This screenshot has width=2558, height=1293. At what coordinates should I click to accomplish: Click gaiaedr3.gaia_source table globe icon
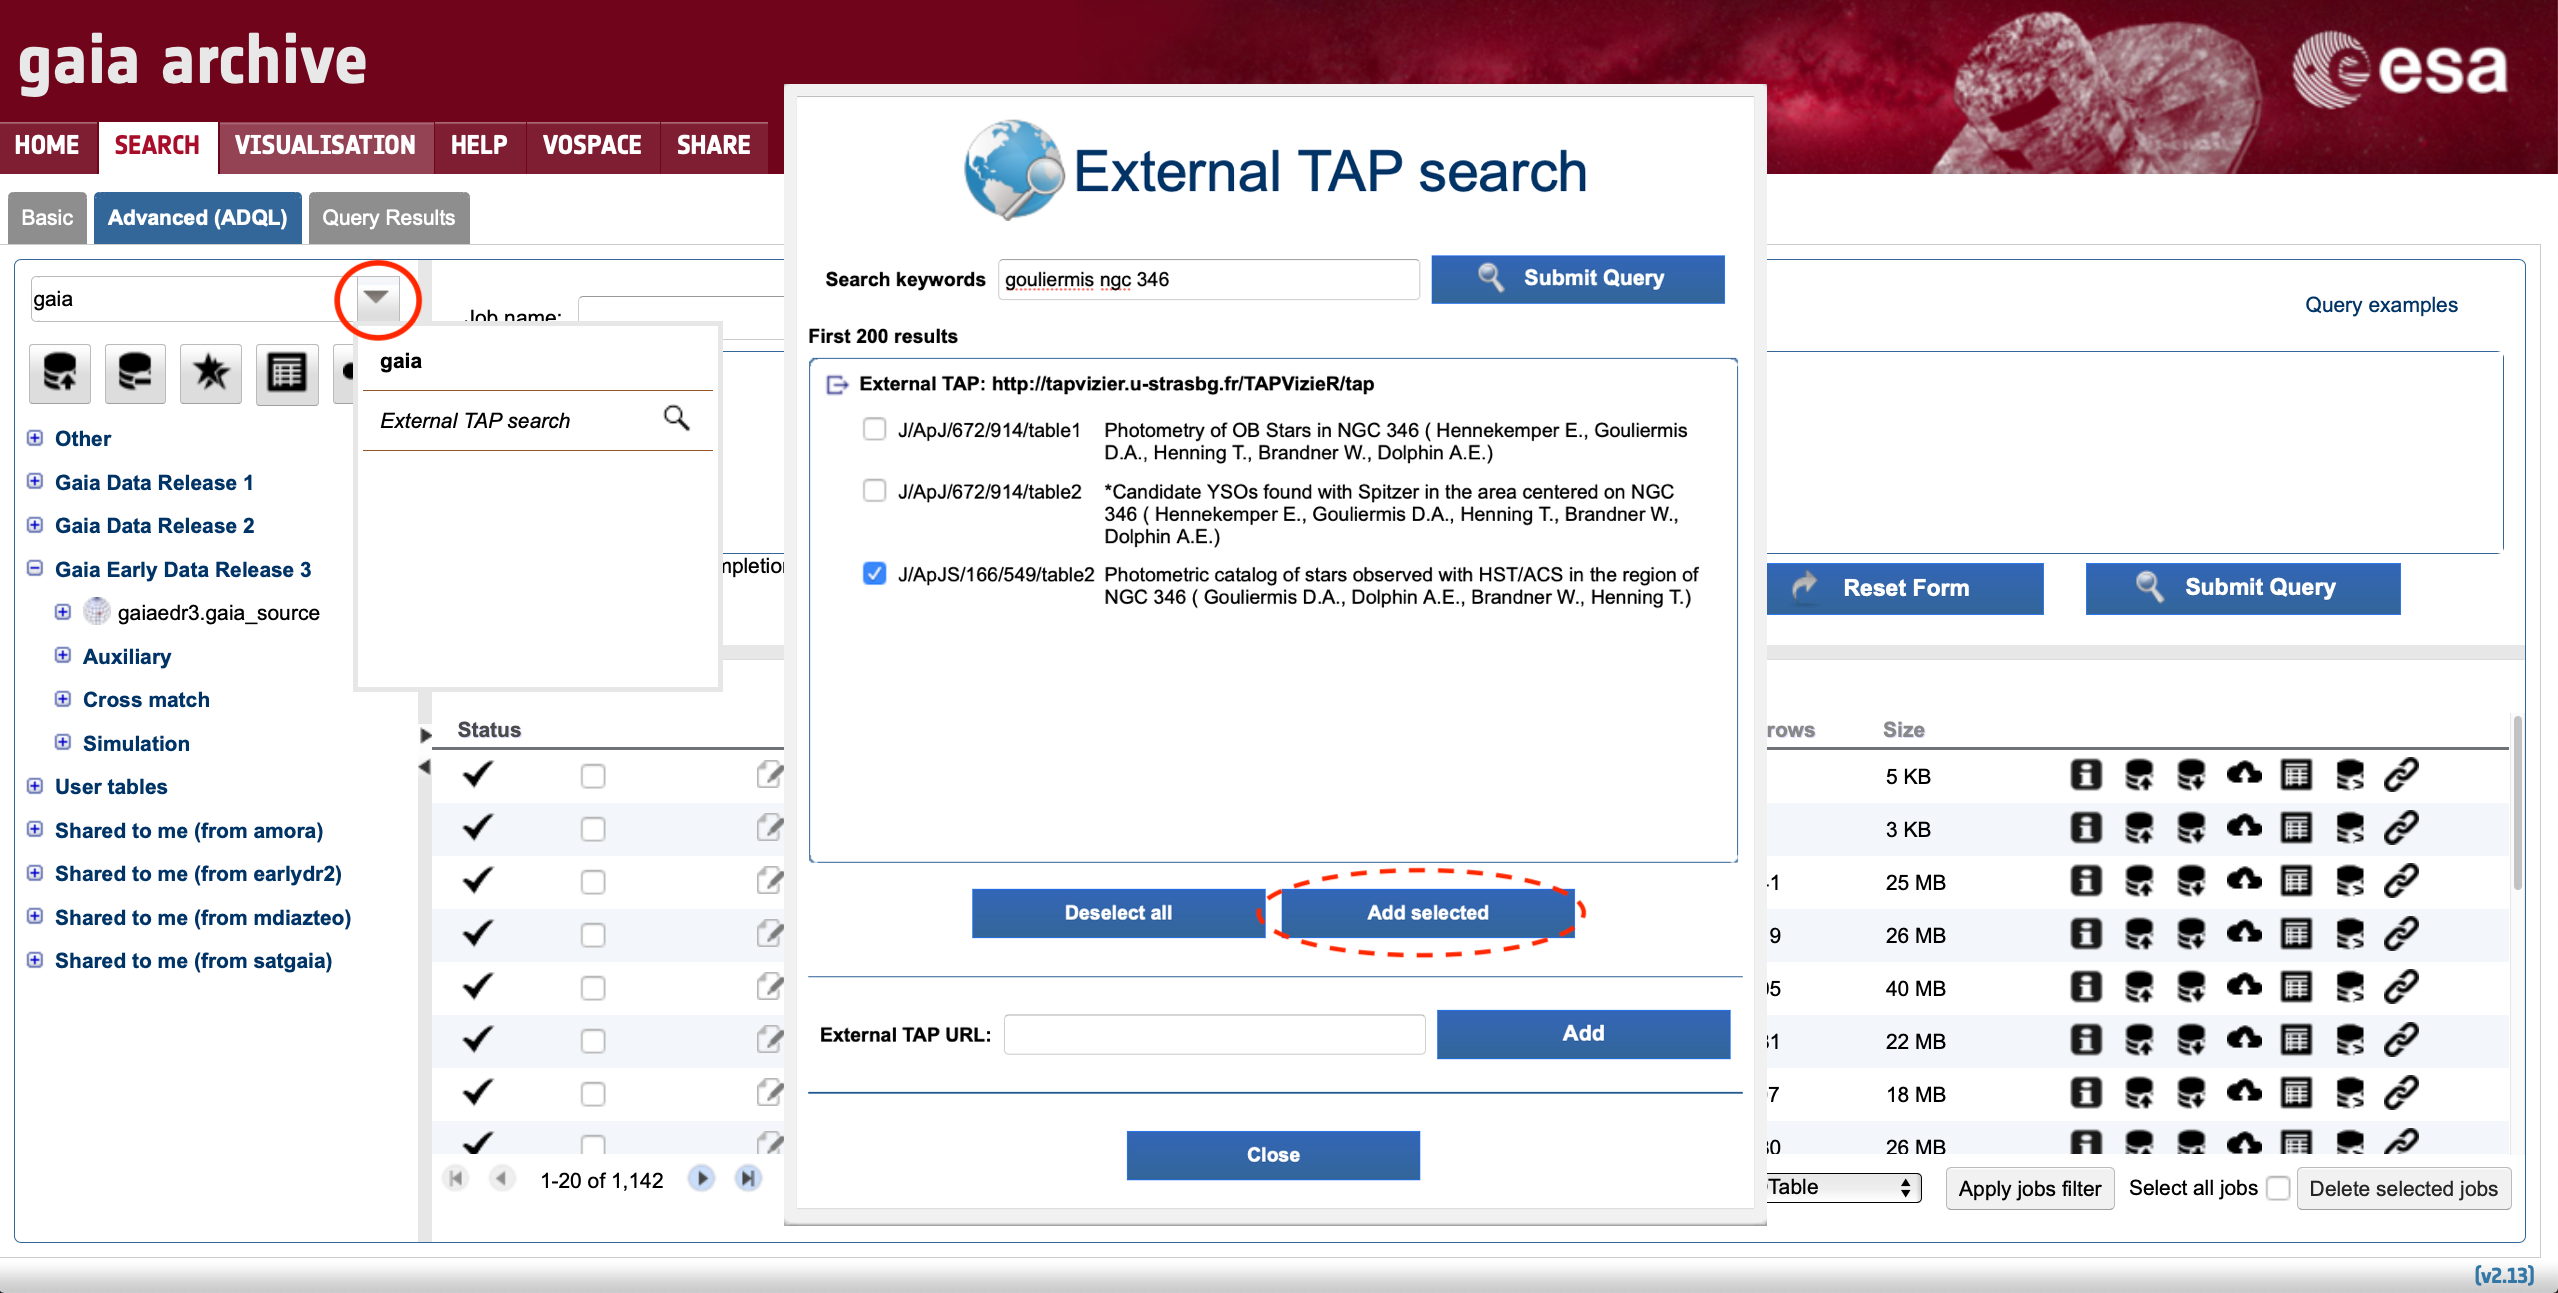(x=97, y=611)
